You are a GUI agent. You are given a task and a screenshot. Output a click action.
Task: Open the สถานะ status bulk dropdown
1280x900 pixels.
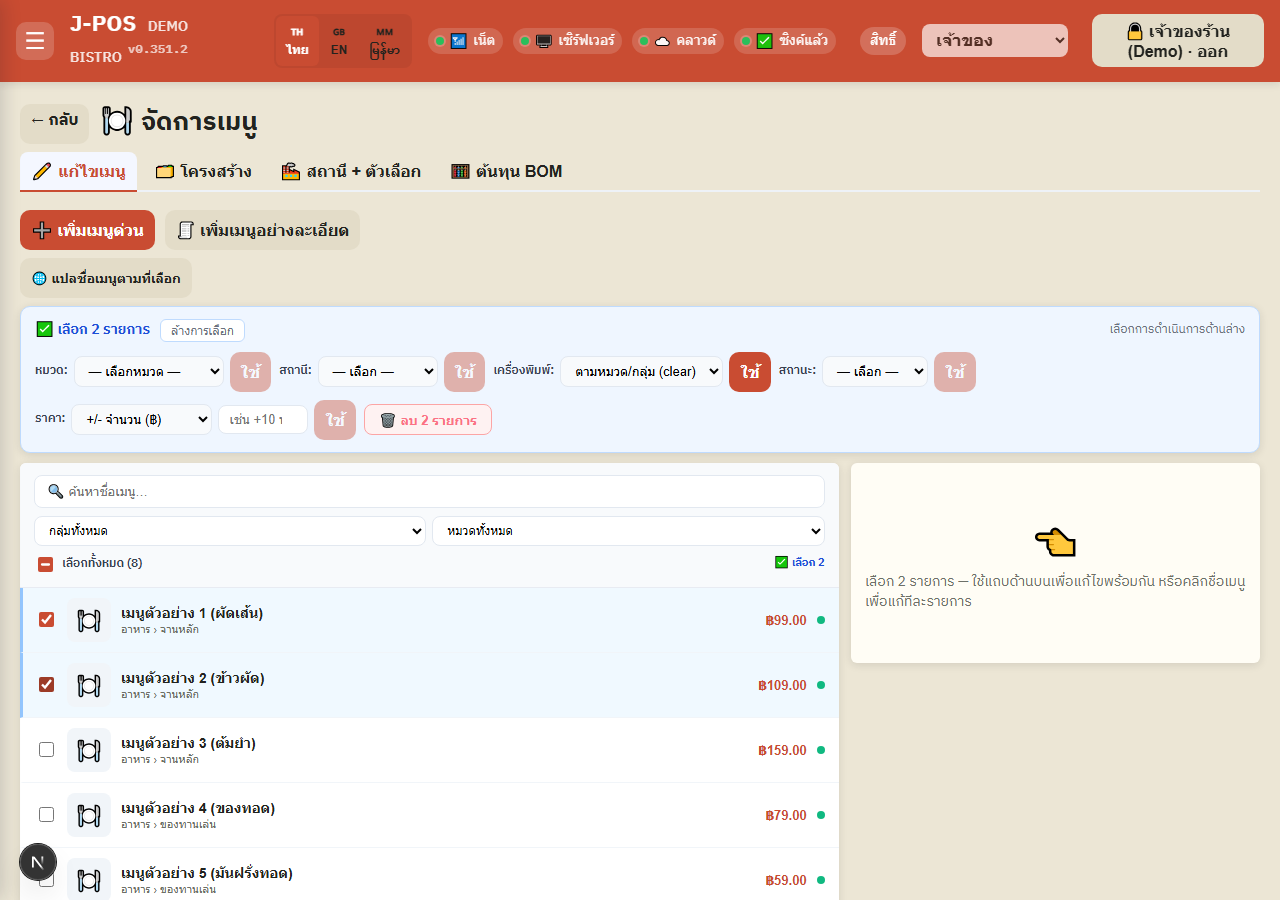point(875,371)
